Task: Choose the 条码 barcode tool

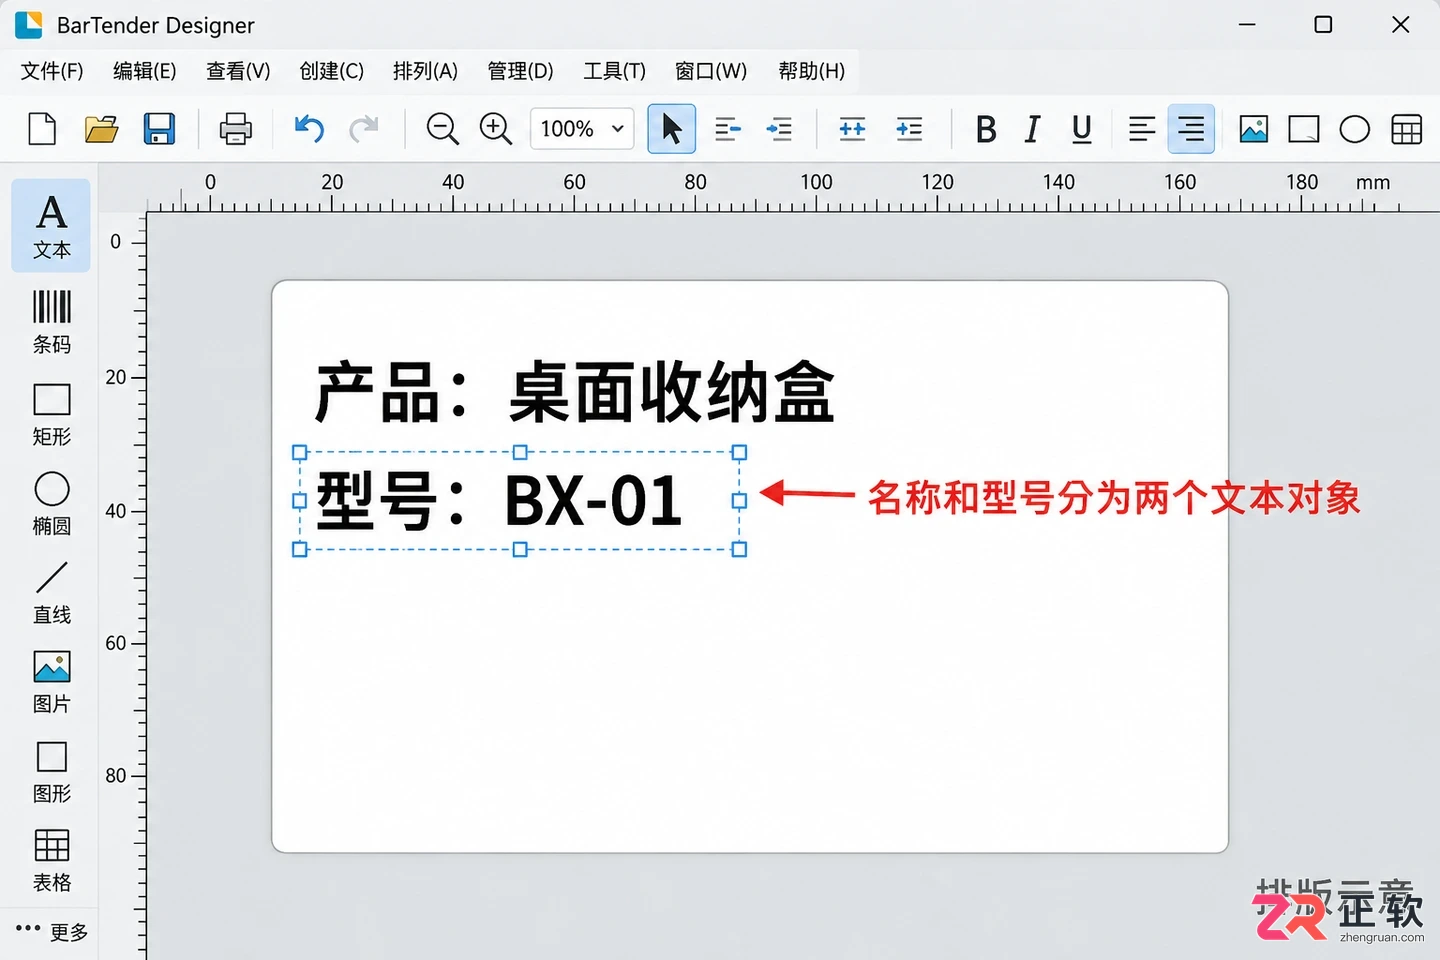Action: [x=52, y=322]
